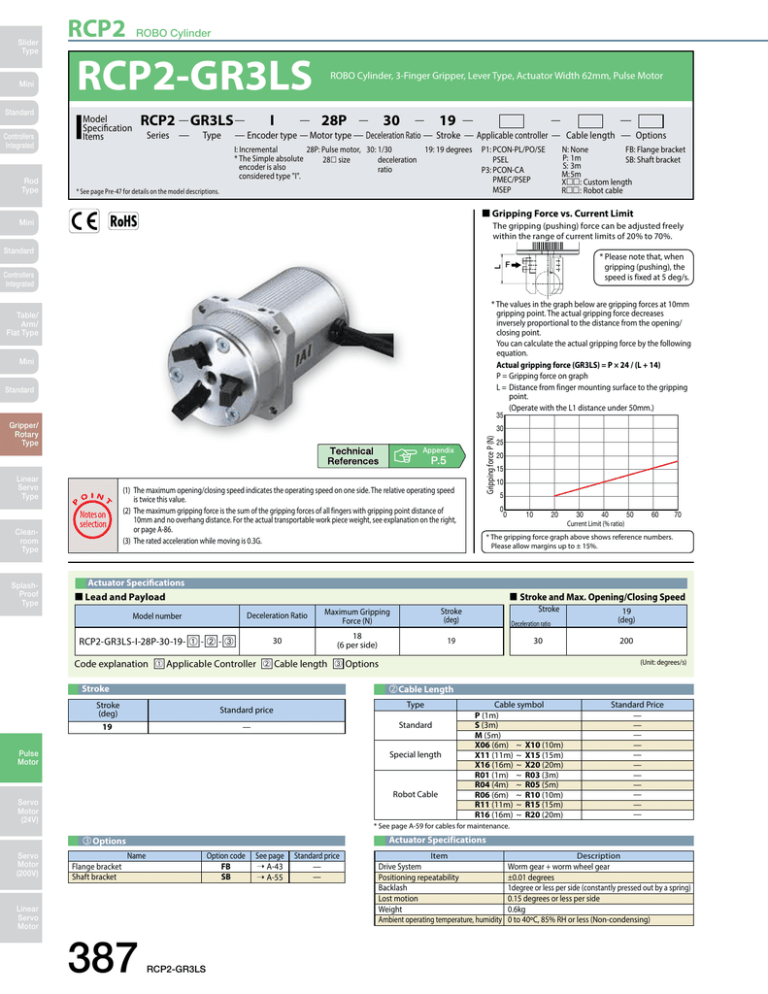The image size is (768, 994).
Task: Click the POINT Notes on selection badge
Action: click(93, 515)
